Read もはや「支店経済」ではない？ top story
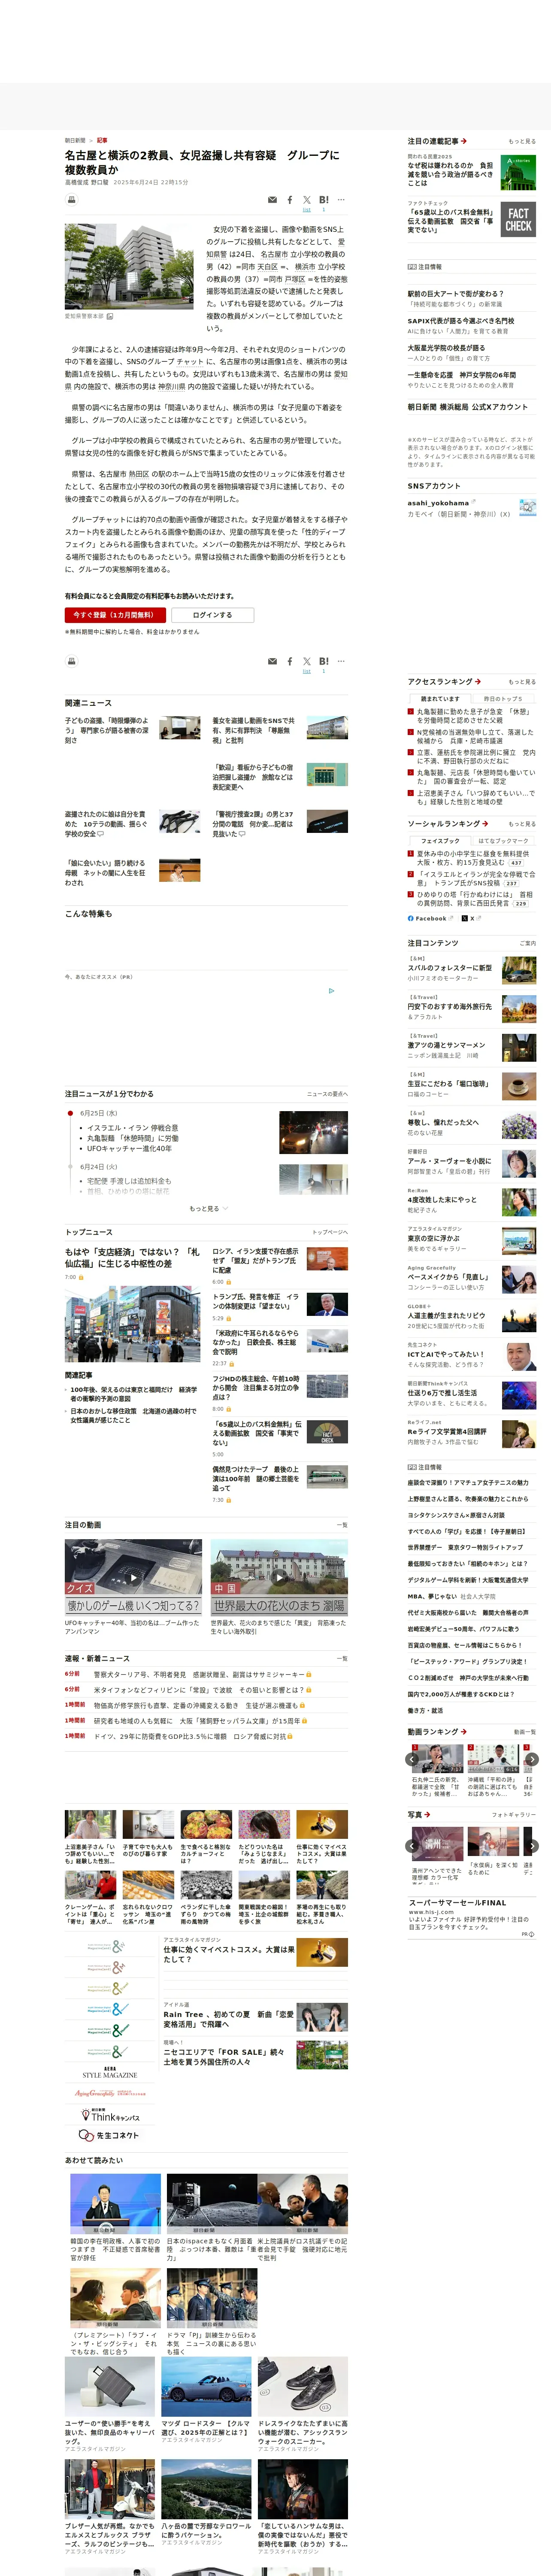The width and height of the screenshot is (551, 2576). [x=132, y=1258]
